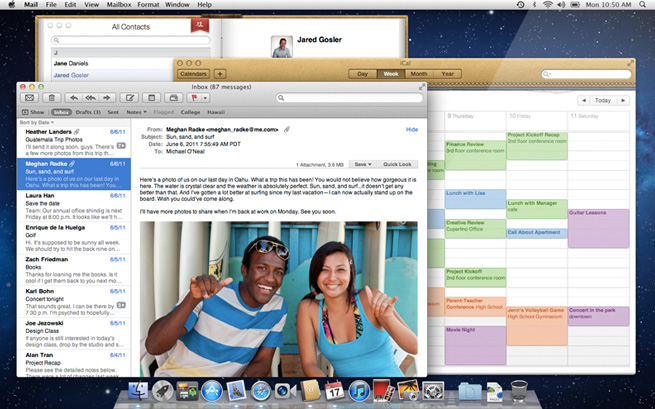Click the Reply All double-arrow icon
Viewport: 655px width, 409px height.
pyautogui.click(x=91, y=98)
